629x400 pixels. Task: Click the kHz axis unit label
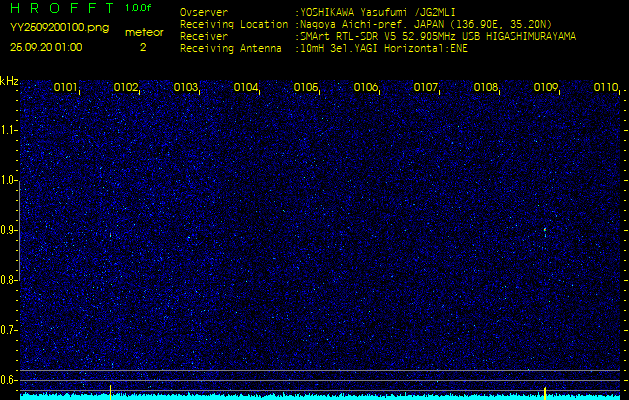click(9, 81)
